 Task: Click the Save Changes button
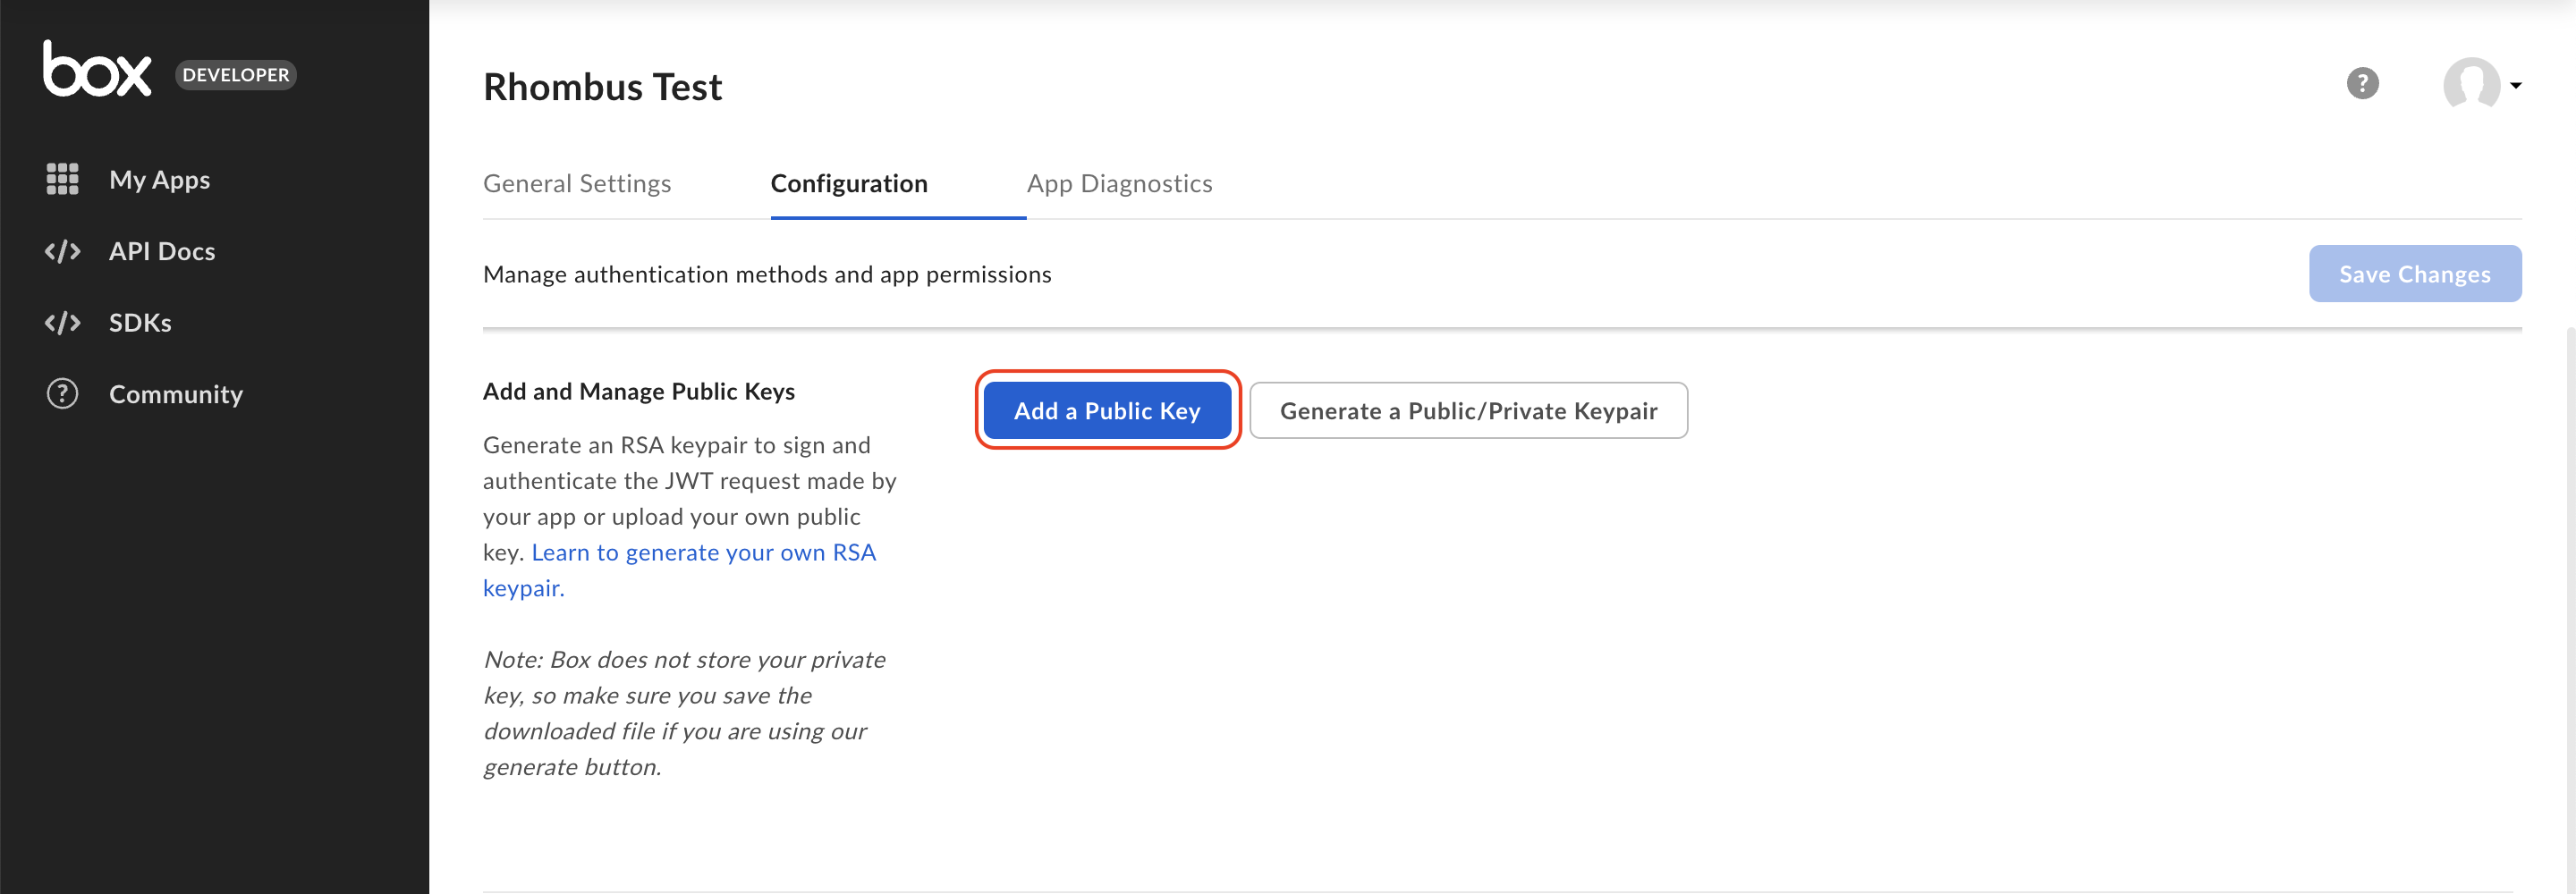pyautogui.click(x=2414, y=274)
